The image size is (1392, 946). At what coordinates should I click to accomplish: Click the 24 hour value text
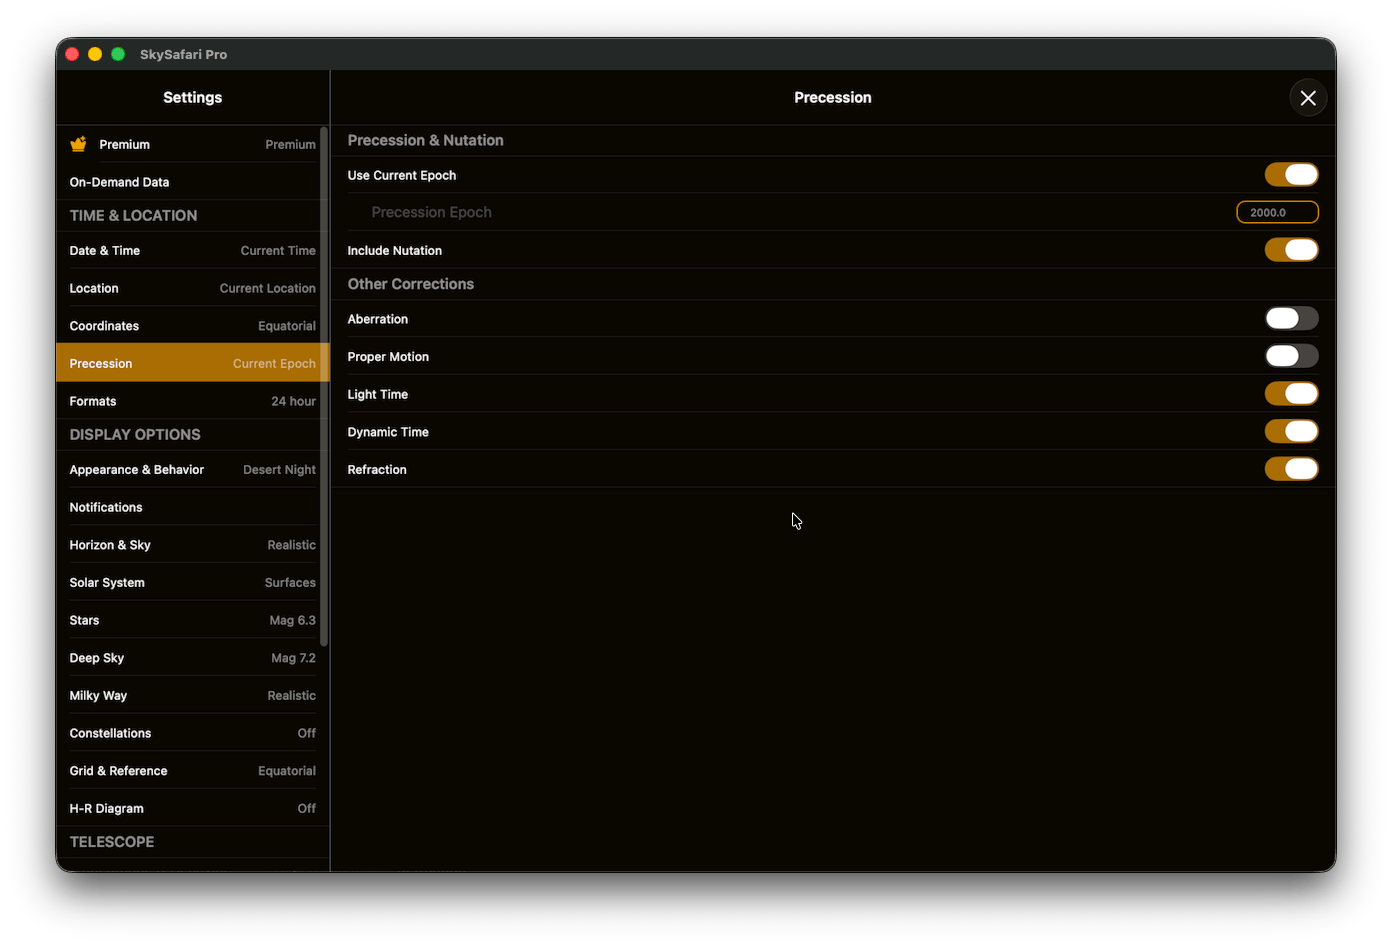pyautogui.click(x=293, y=402)
